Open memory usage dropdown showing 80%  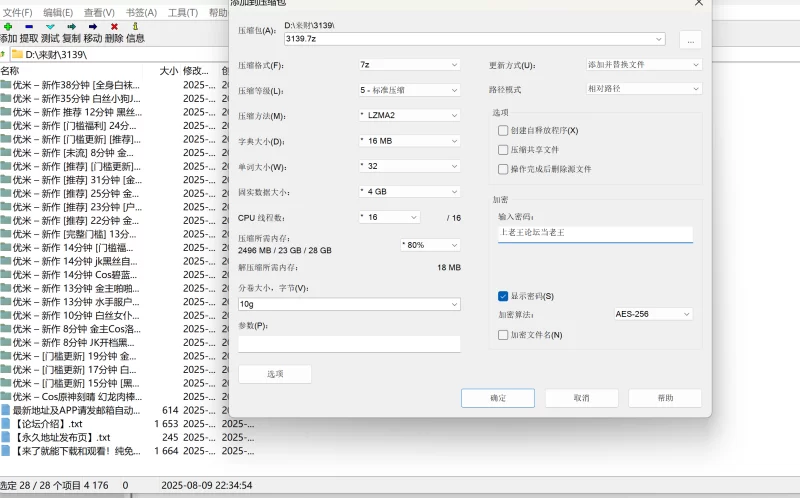pyautogui.click(x=431, y=245)
